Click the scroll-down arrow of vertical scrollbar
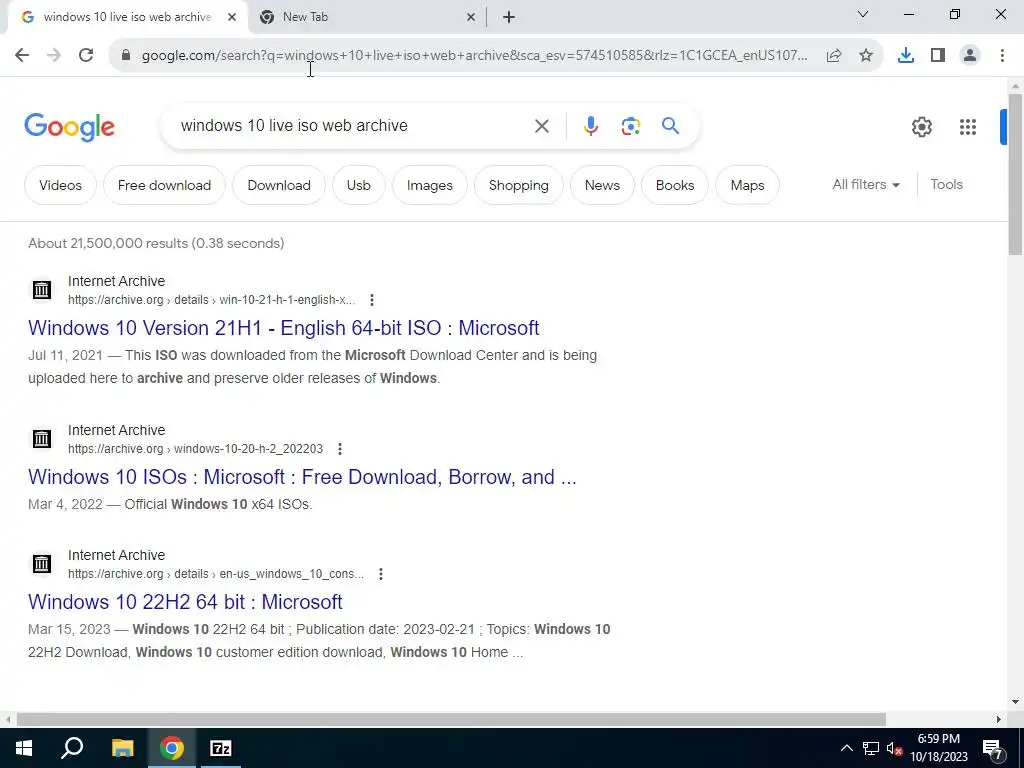1024x768 pixels. tap(1015, 703)
